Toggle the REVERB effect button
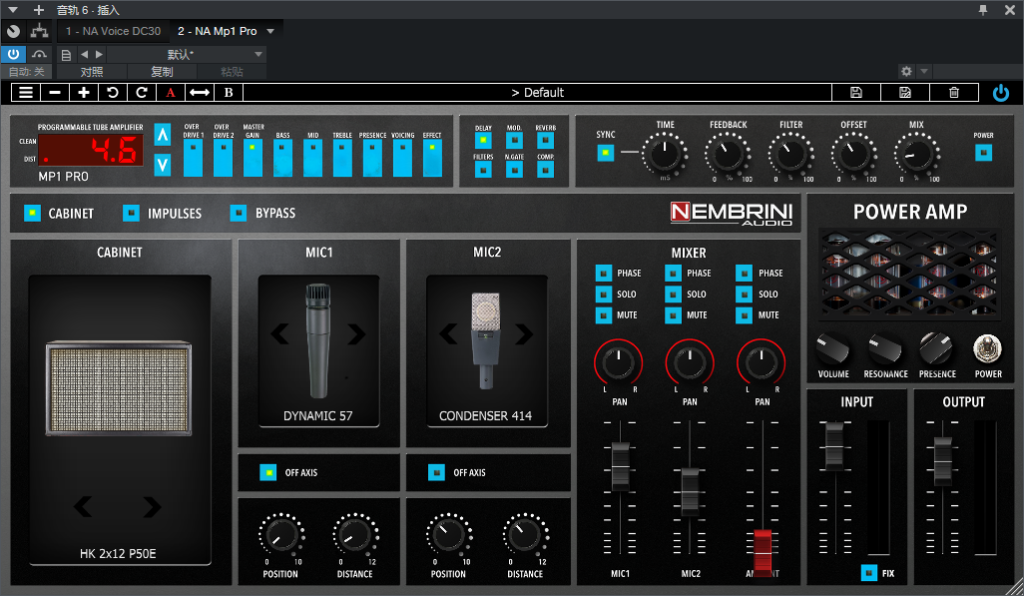This screenshot has width=1024, height=596. click(x=545, y=140)
